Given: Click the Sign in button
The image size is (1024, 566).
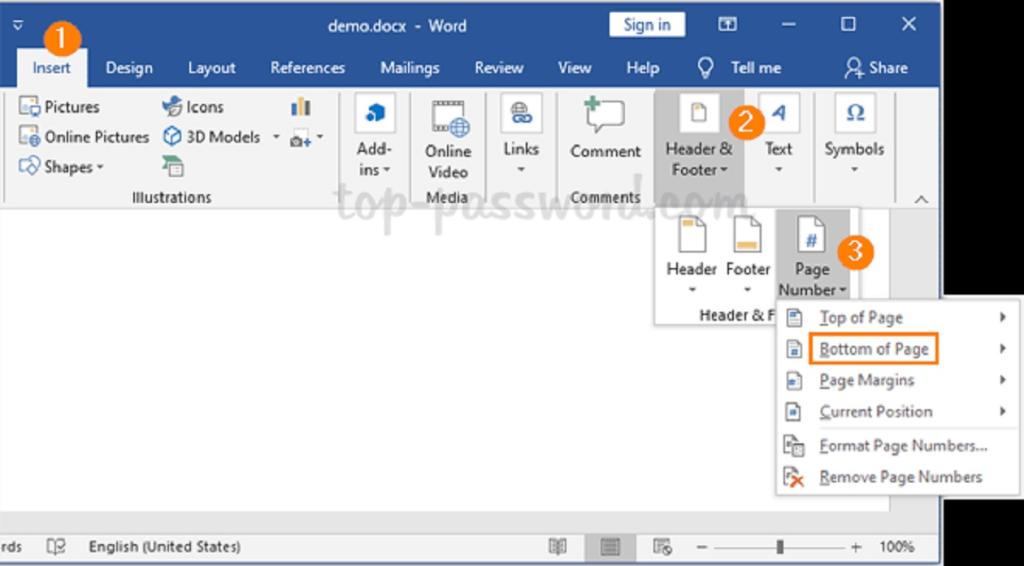Looking at the screenshot, I should point(647,25).
